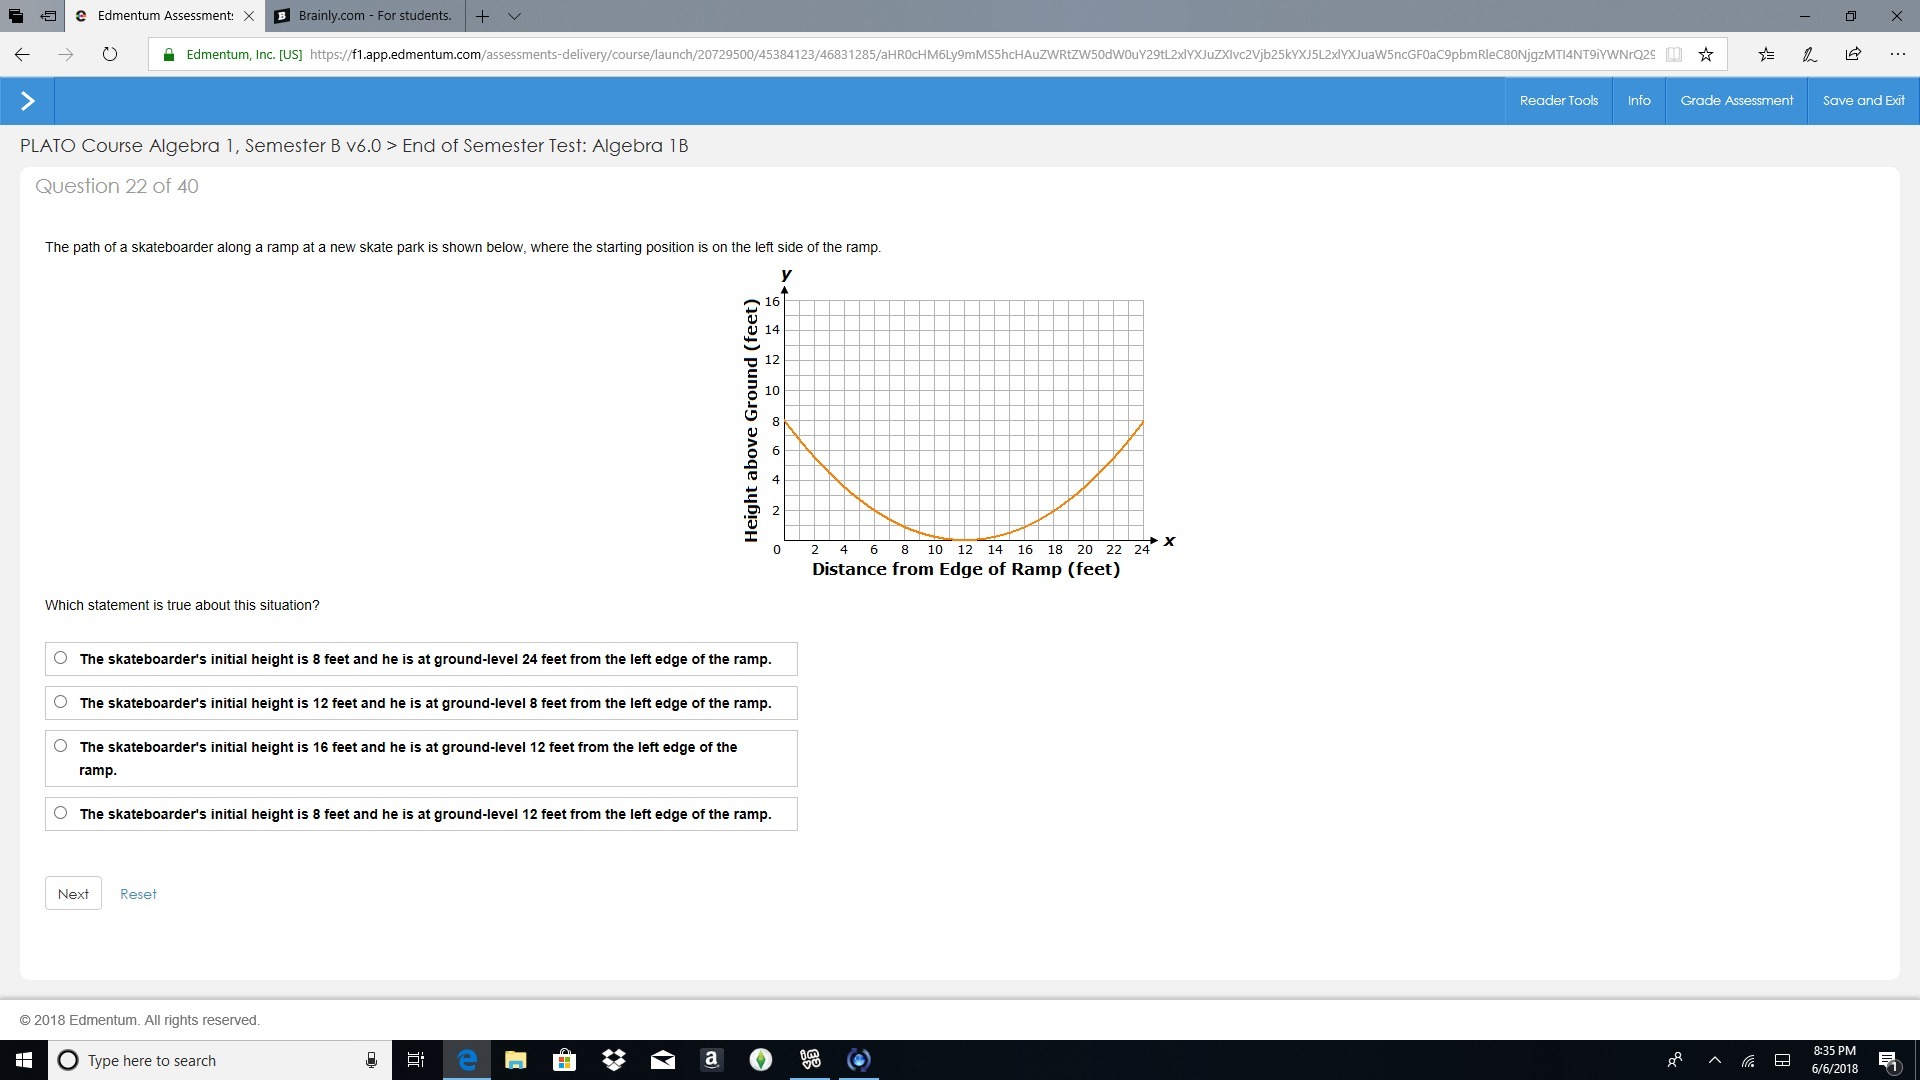Select the initial height 16 feet answer
Image resolution: width=1920 pixels, height=1080 pixels.
(x=61, y=746)
